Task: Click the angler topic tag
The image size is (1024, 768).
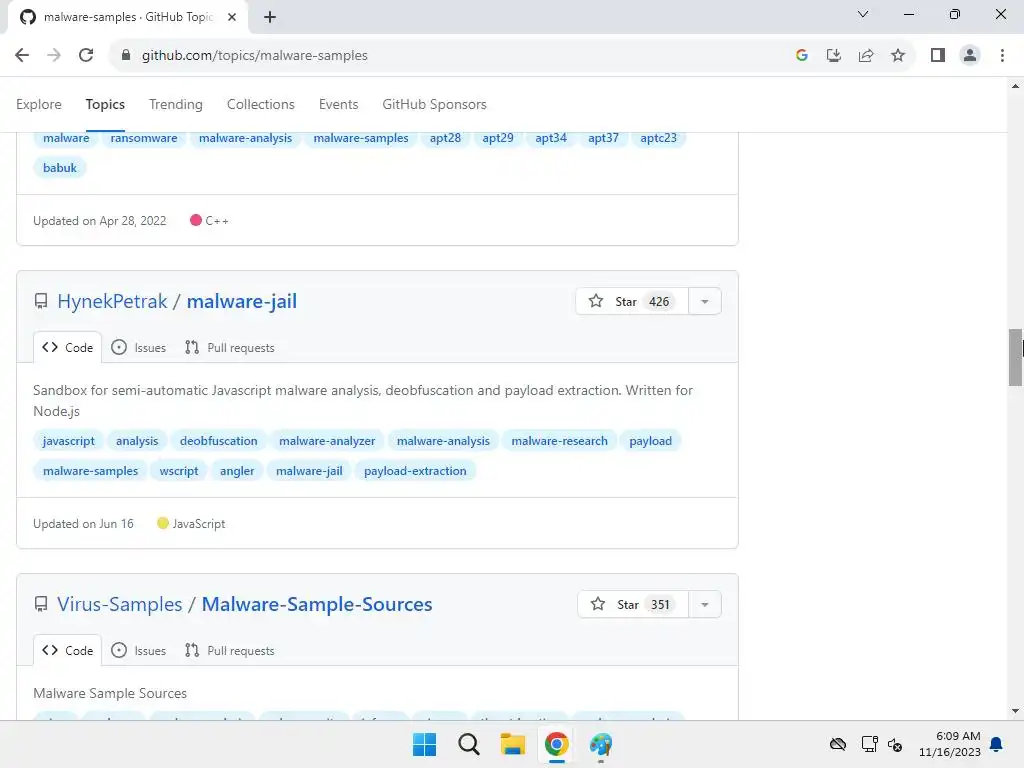Action: pyautogui.click(x=237, y=471)
